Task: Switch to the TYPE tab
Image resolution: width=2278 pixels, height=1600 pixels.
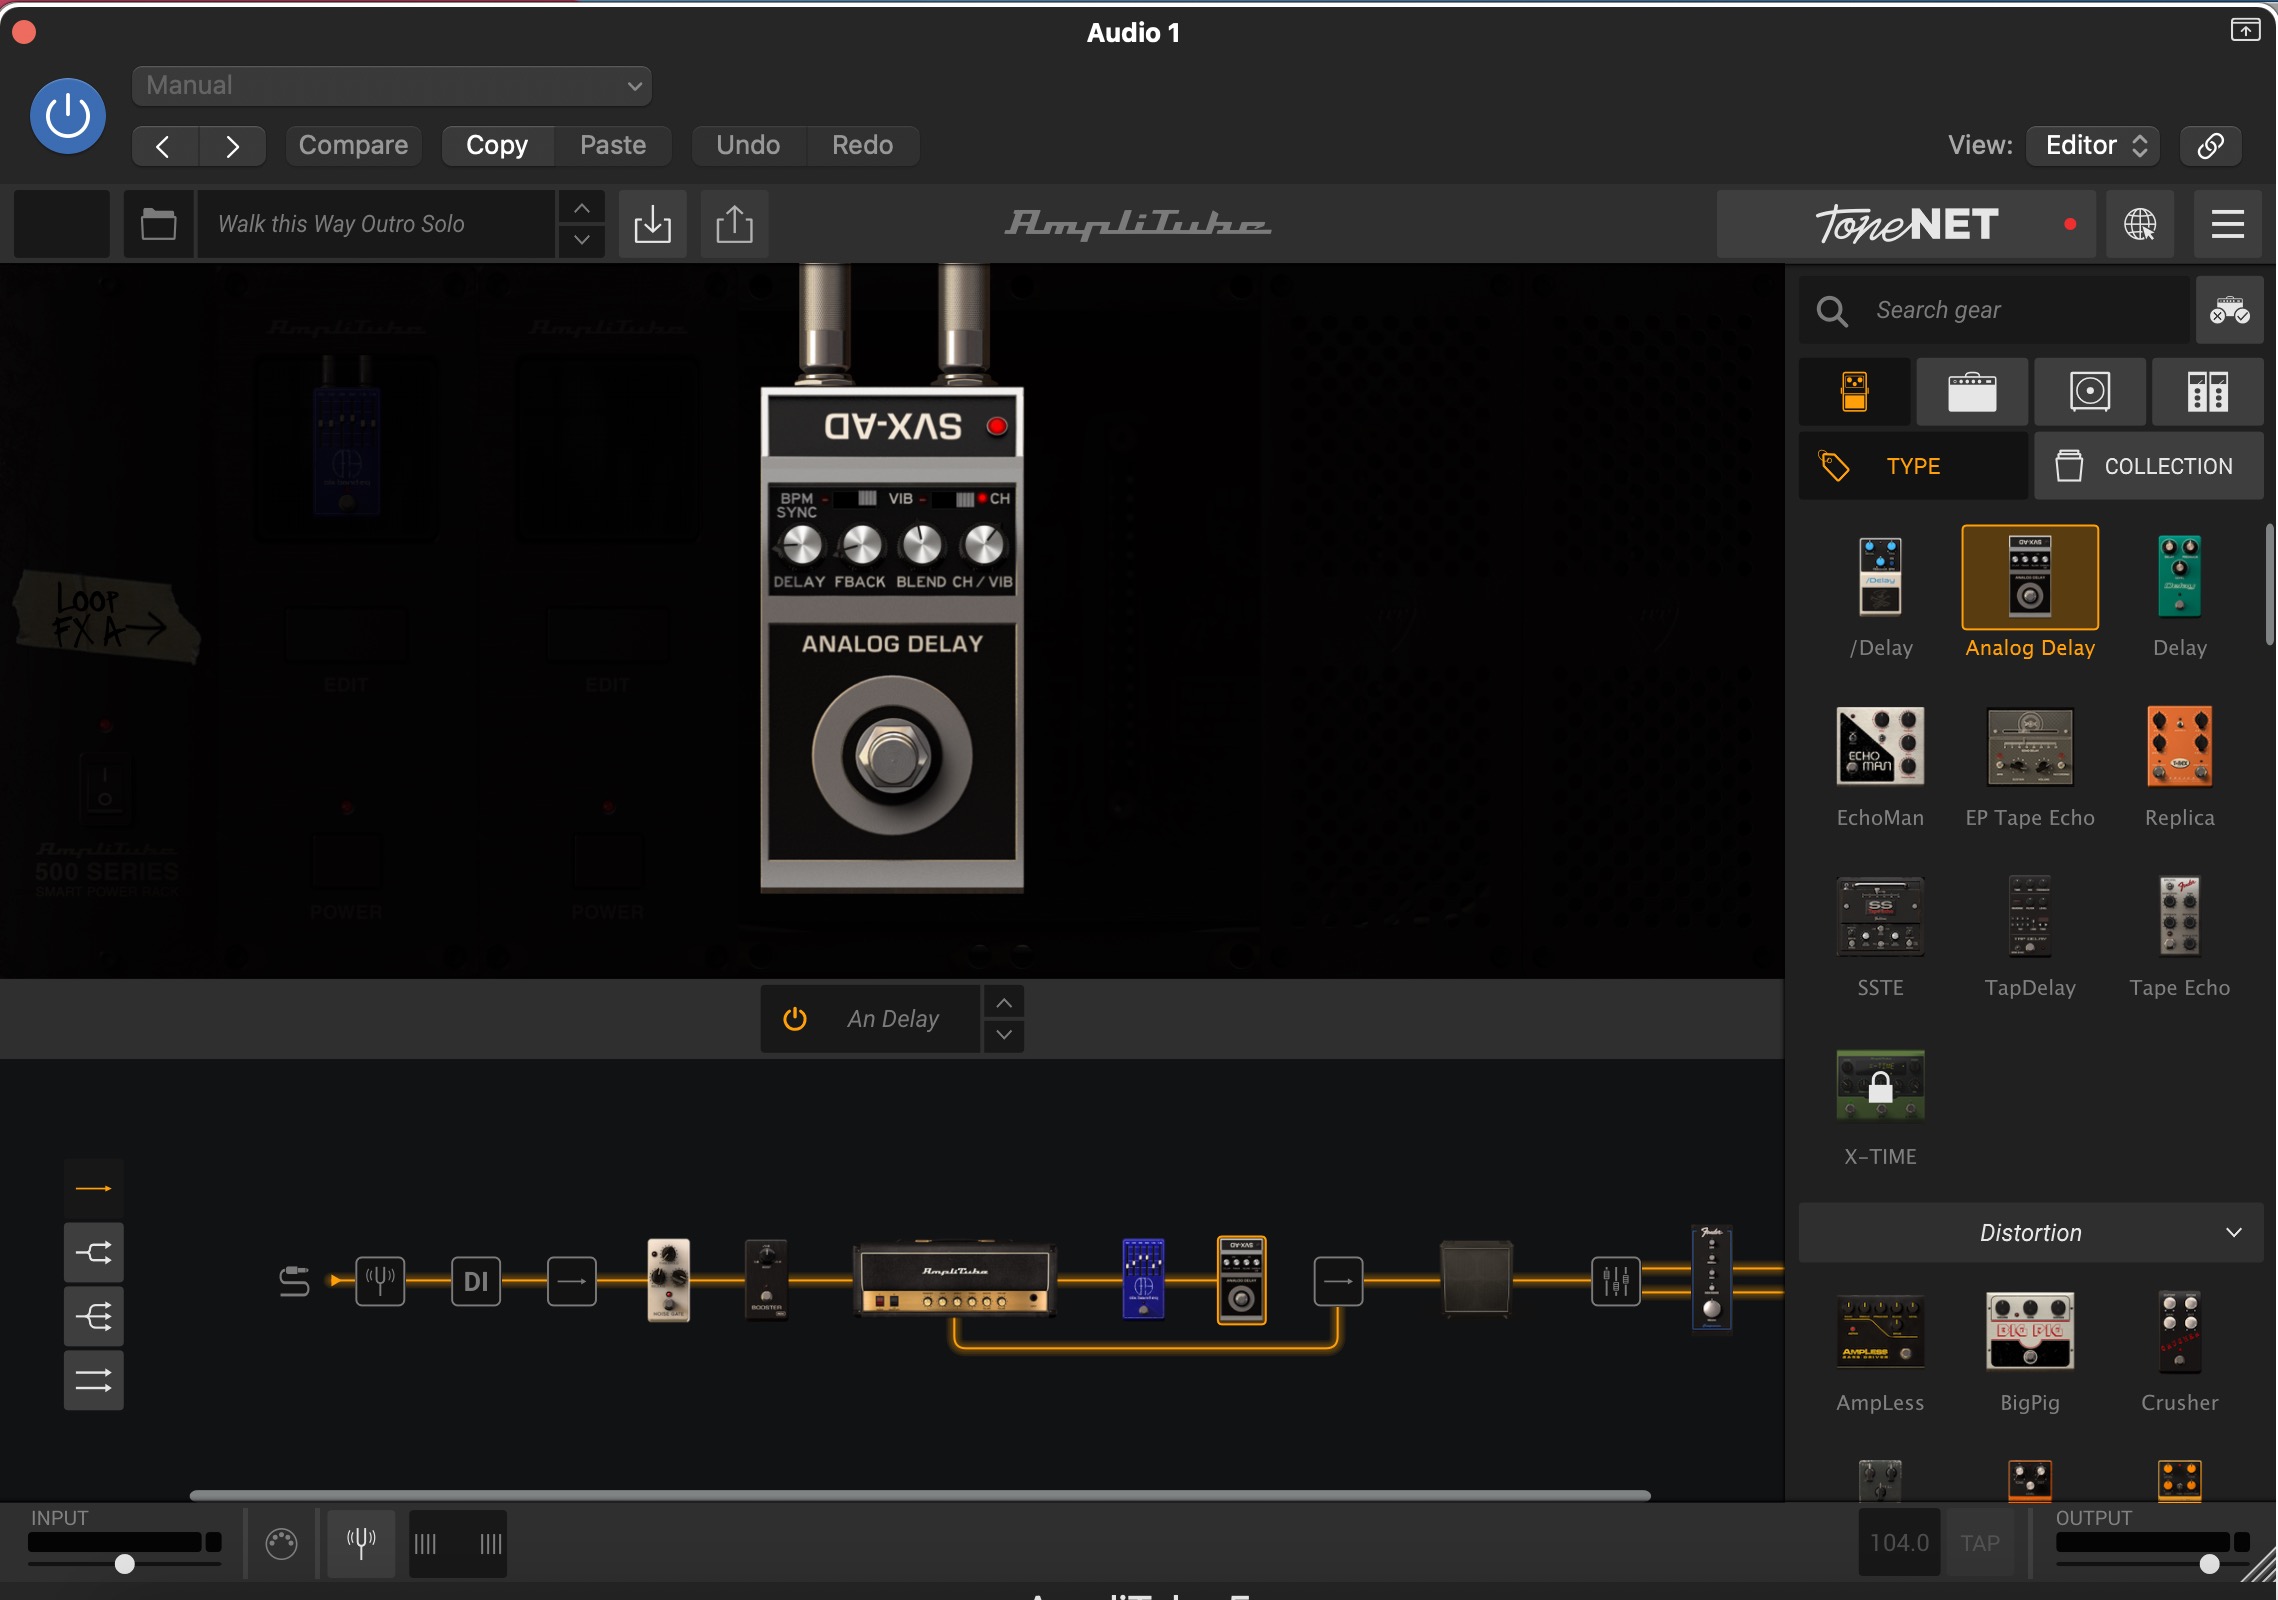Action: click(x=1913, y=467)
